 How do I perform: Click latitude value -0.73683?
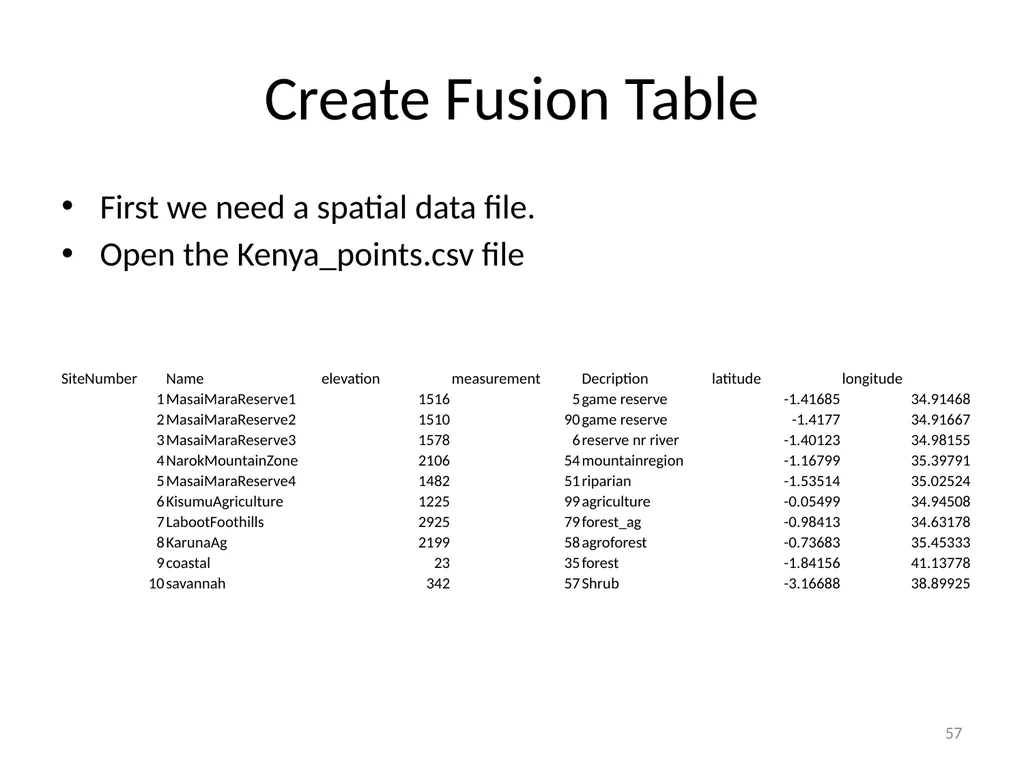pyautogui.click(x=812, y=543)
